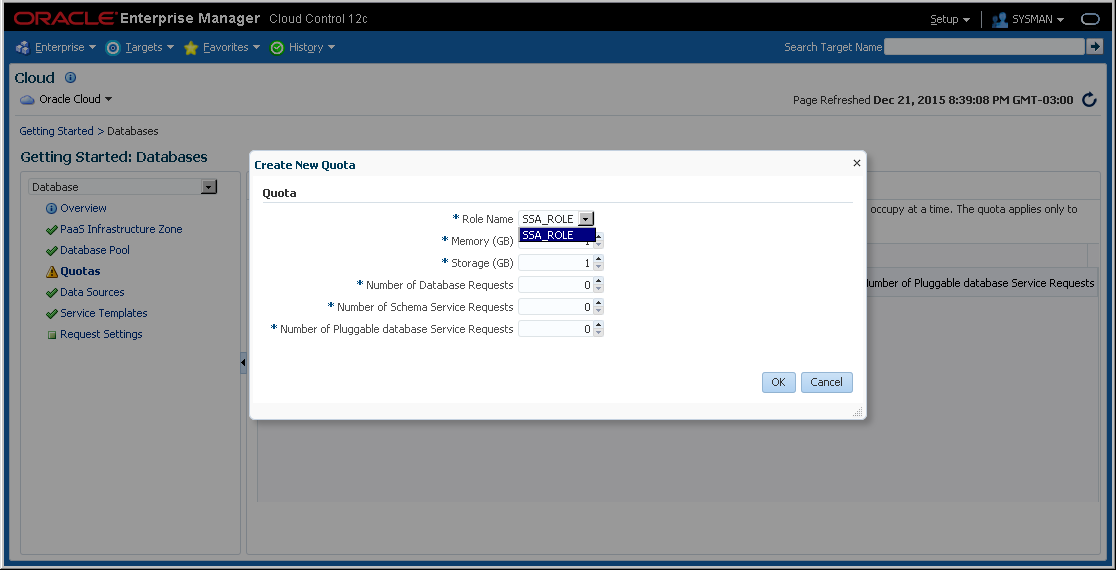Screen dimensions: 1116x571
Task: Open the Favorites menu
Action: tap(231, 47)
